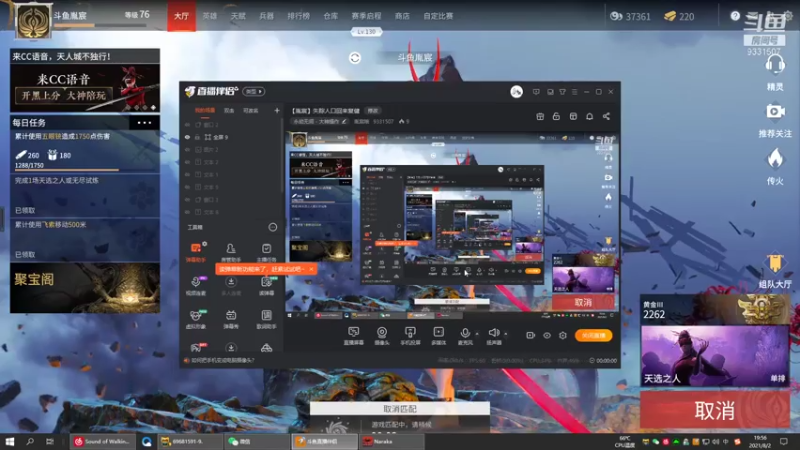
Task: Click the notification bell icon in stream header
Action: tap(589, 116)
